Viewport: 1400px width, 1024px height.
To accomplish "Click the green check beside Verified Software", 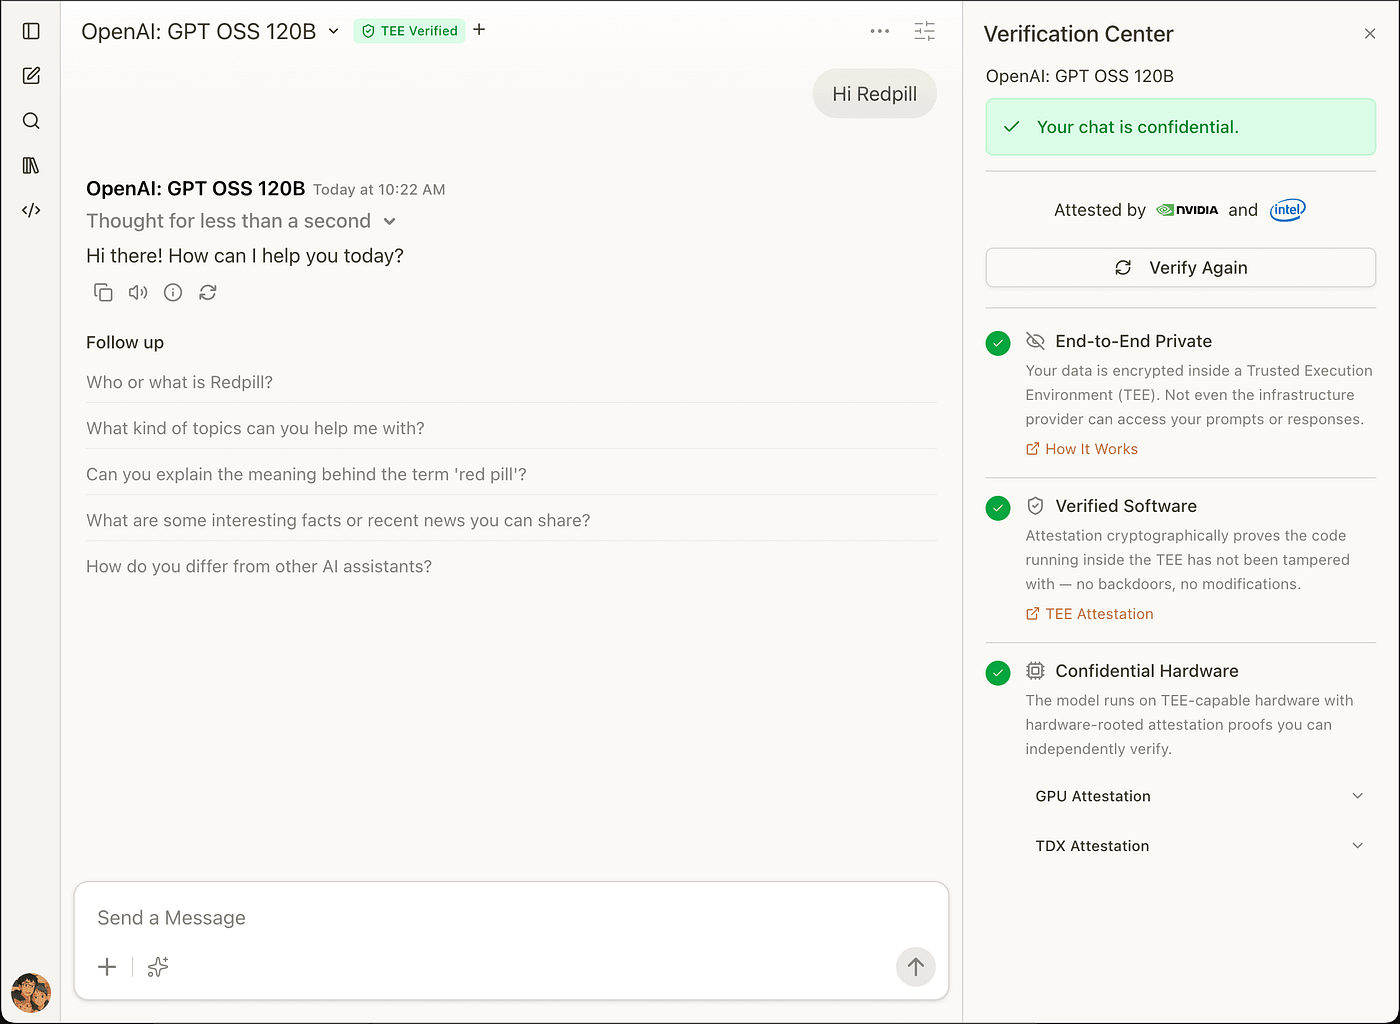I will 998,508.
